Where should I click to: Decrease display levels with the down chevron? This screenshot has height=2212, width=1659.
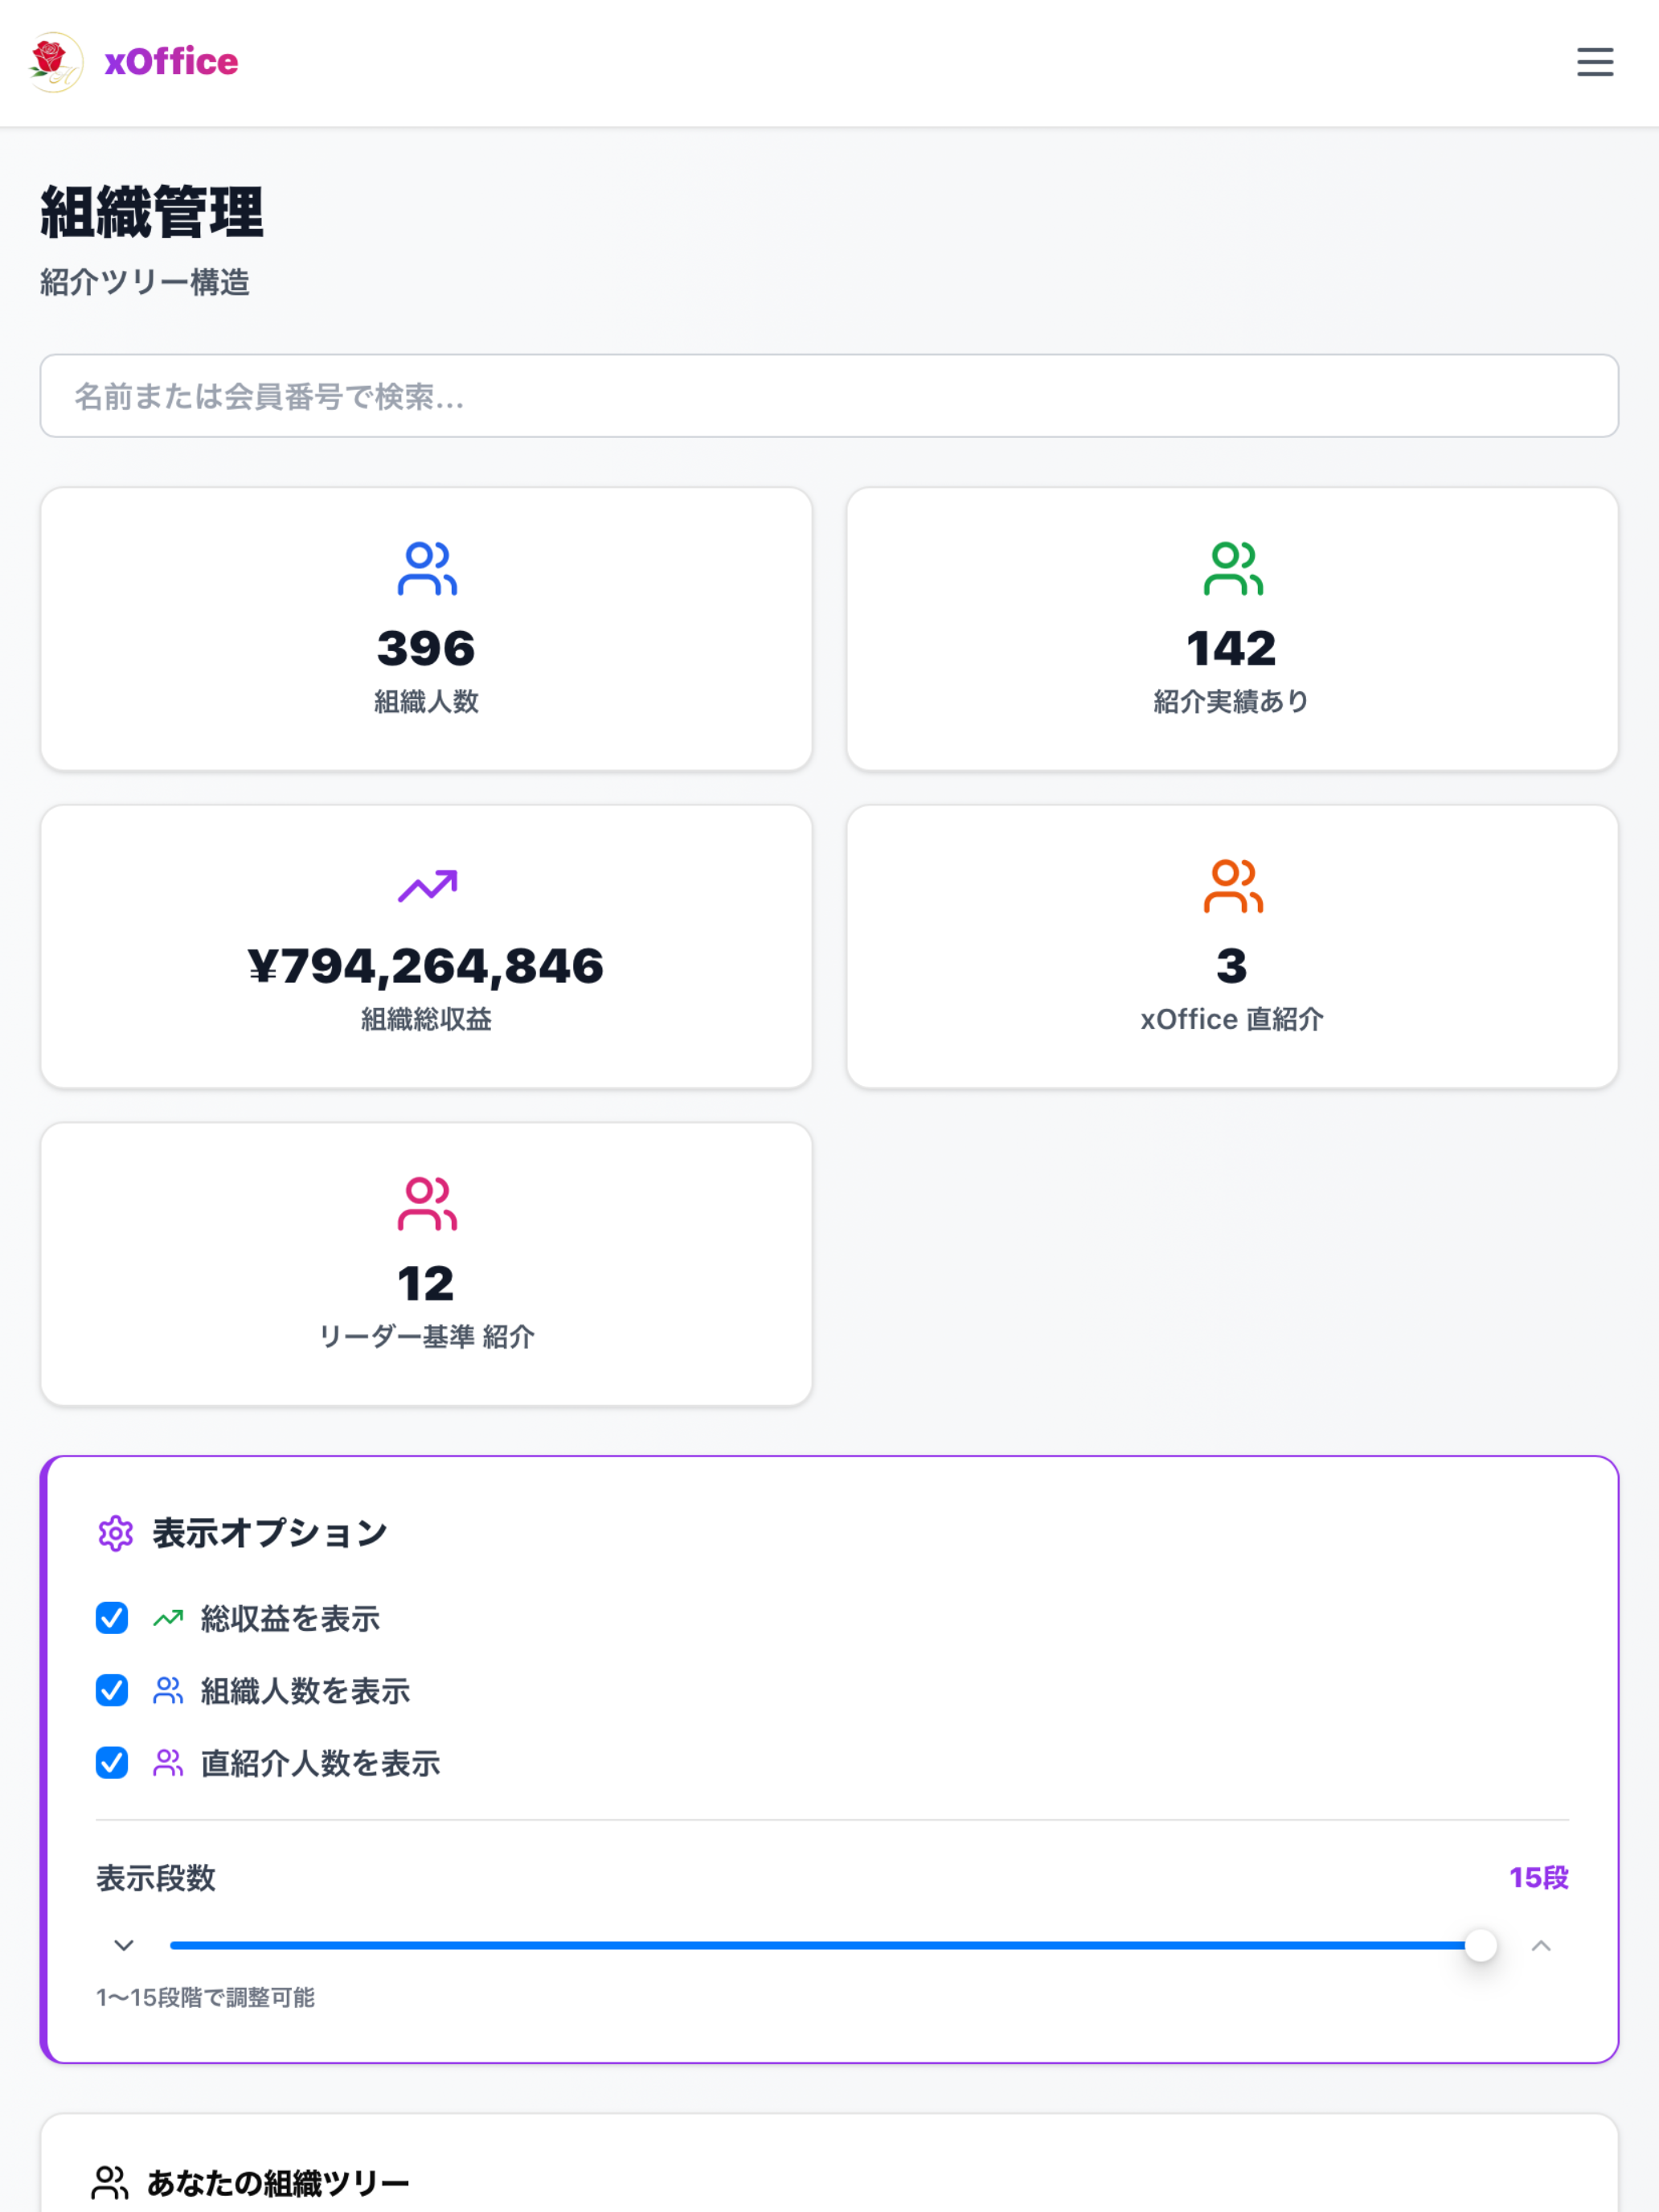[x=124, y=1945]
